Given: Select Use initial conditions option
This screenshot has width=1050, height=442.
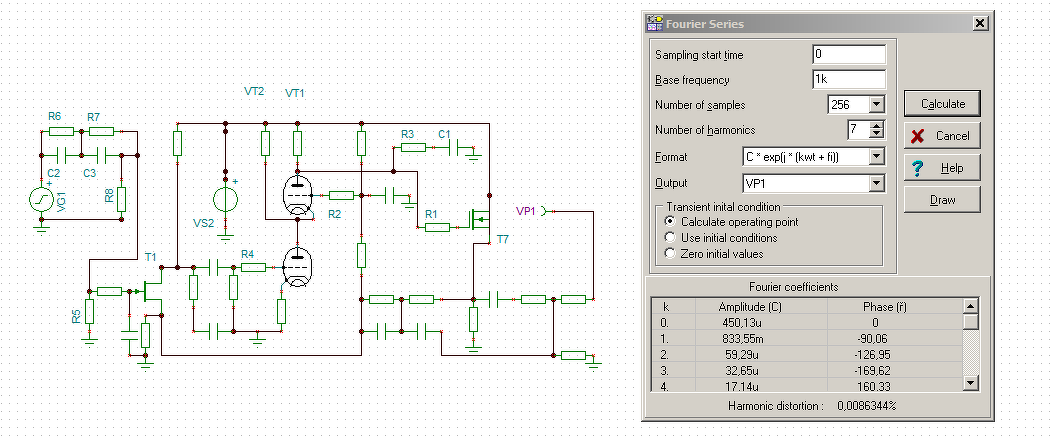Looking at the screenshot, I should click(669, 238).
